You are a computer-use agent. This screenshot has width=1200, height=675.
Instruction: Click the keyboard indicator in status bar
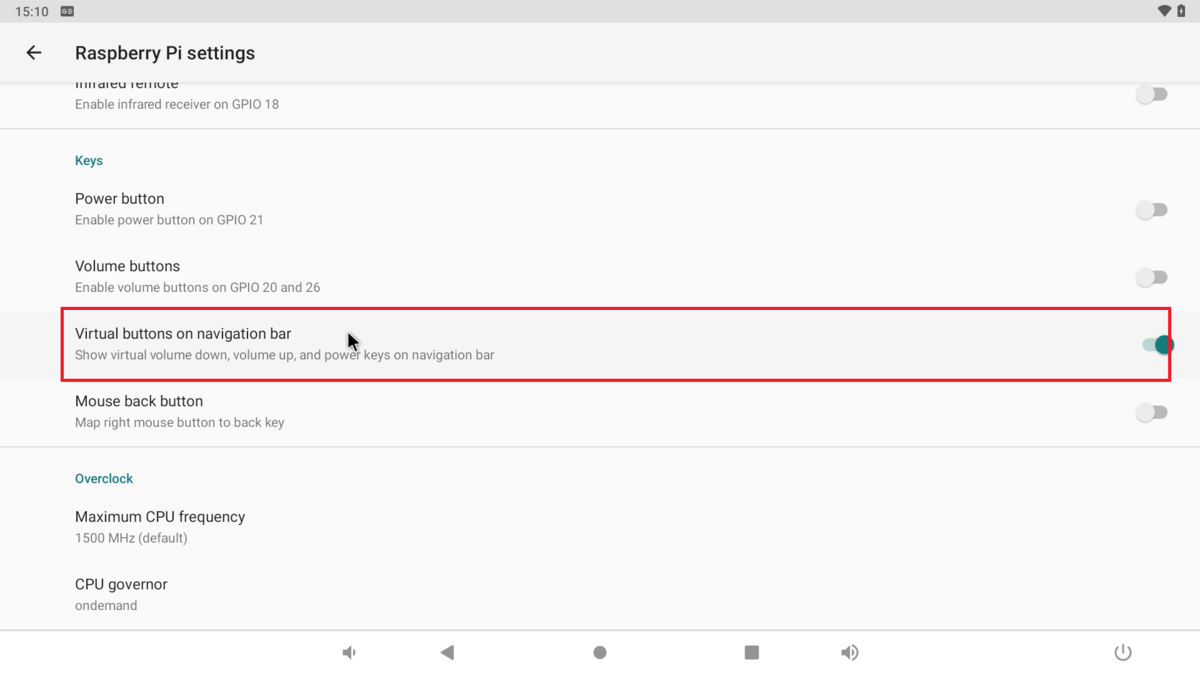coord(67,11)
